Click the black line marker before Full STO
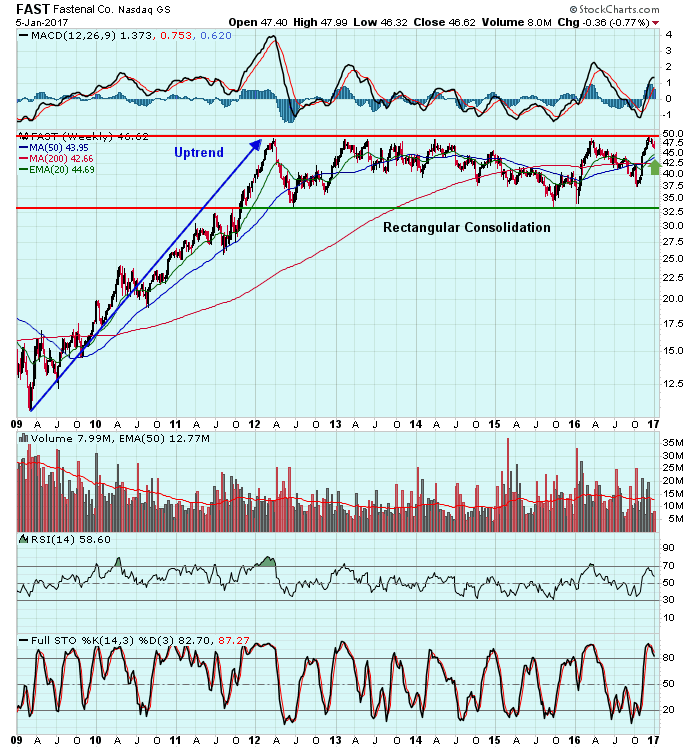The width and height of the screenshot is (700, 748). click(x=22, y=640)
